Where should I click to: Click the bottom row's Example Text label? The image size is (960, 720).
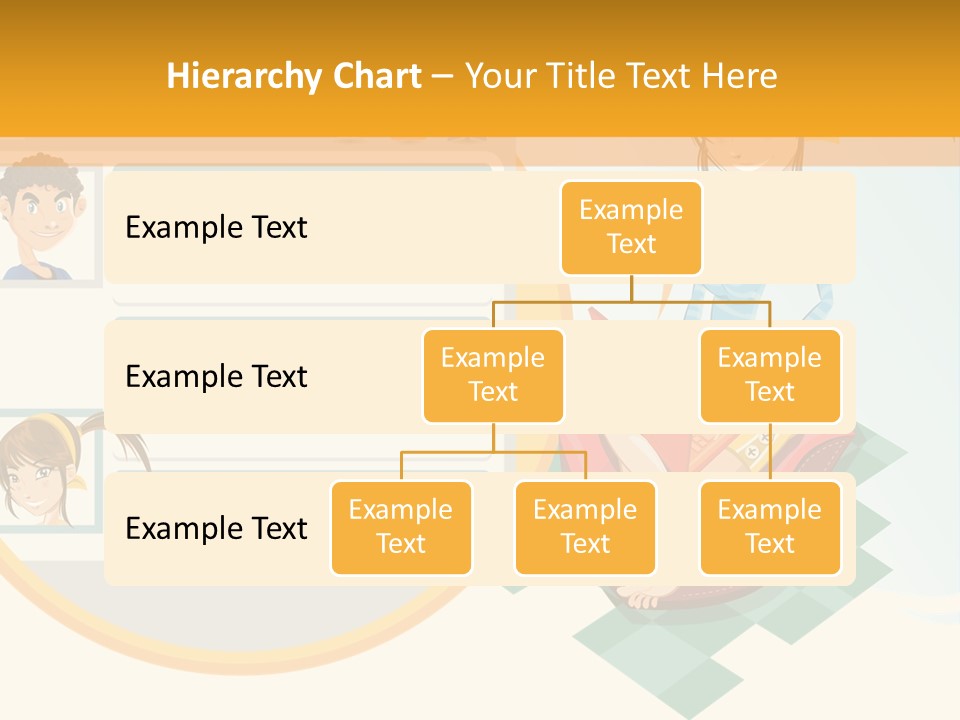coord(216,528)
